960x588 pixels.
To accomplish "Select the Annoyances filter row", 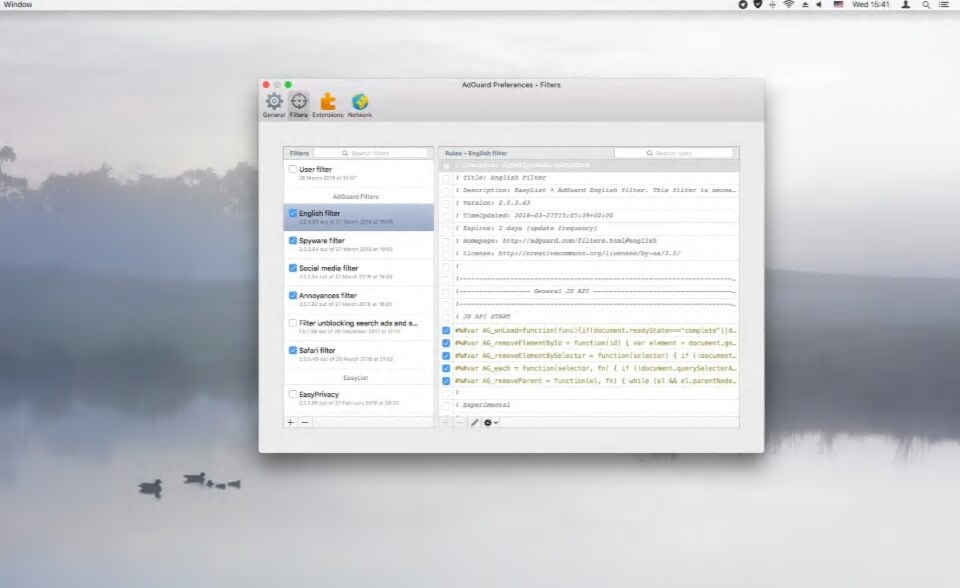I will pyautogui.click(x=358, y=300).
